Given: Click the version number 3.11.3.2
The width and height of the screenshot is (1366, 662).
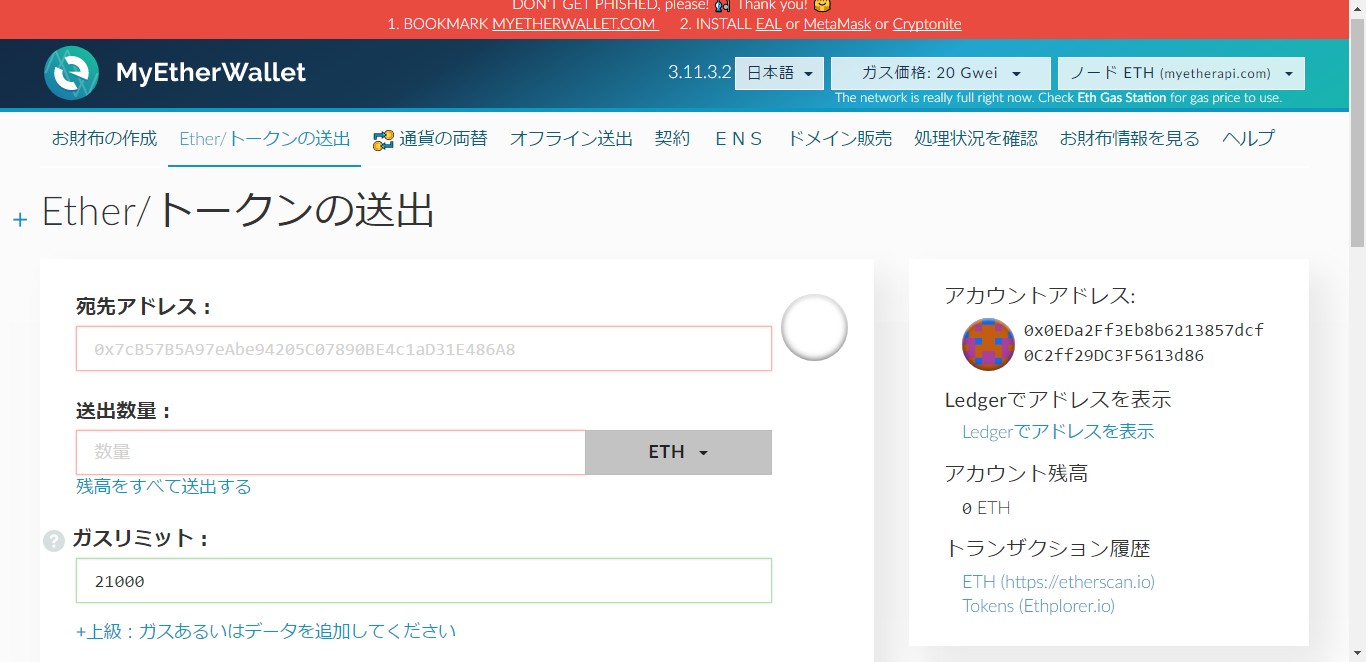Looking at the screenshot, I should (x=700, y=73).
